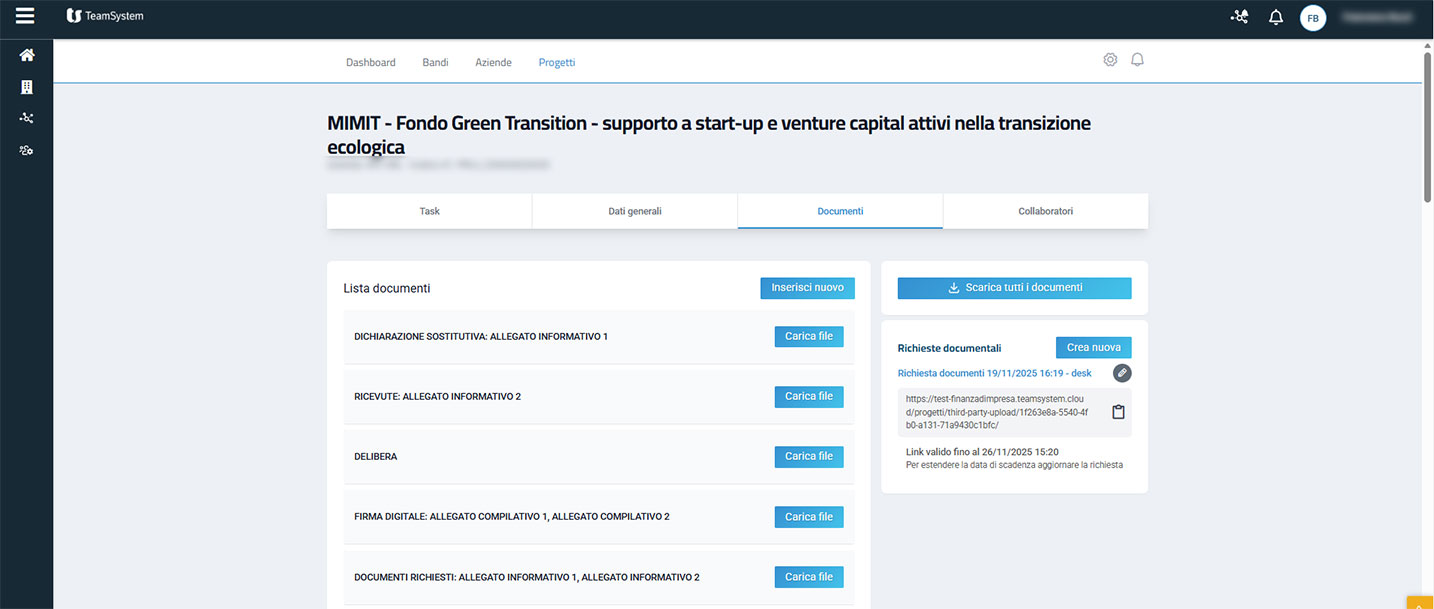Click the home icon in sidebar
This screenshot has width=1434, height=609.
pos(27,56)
